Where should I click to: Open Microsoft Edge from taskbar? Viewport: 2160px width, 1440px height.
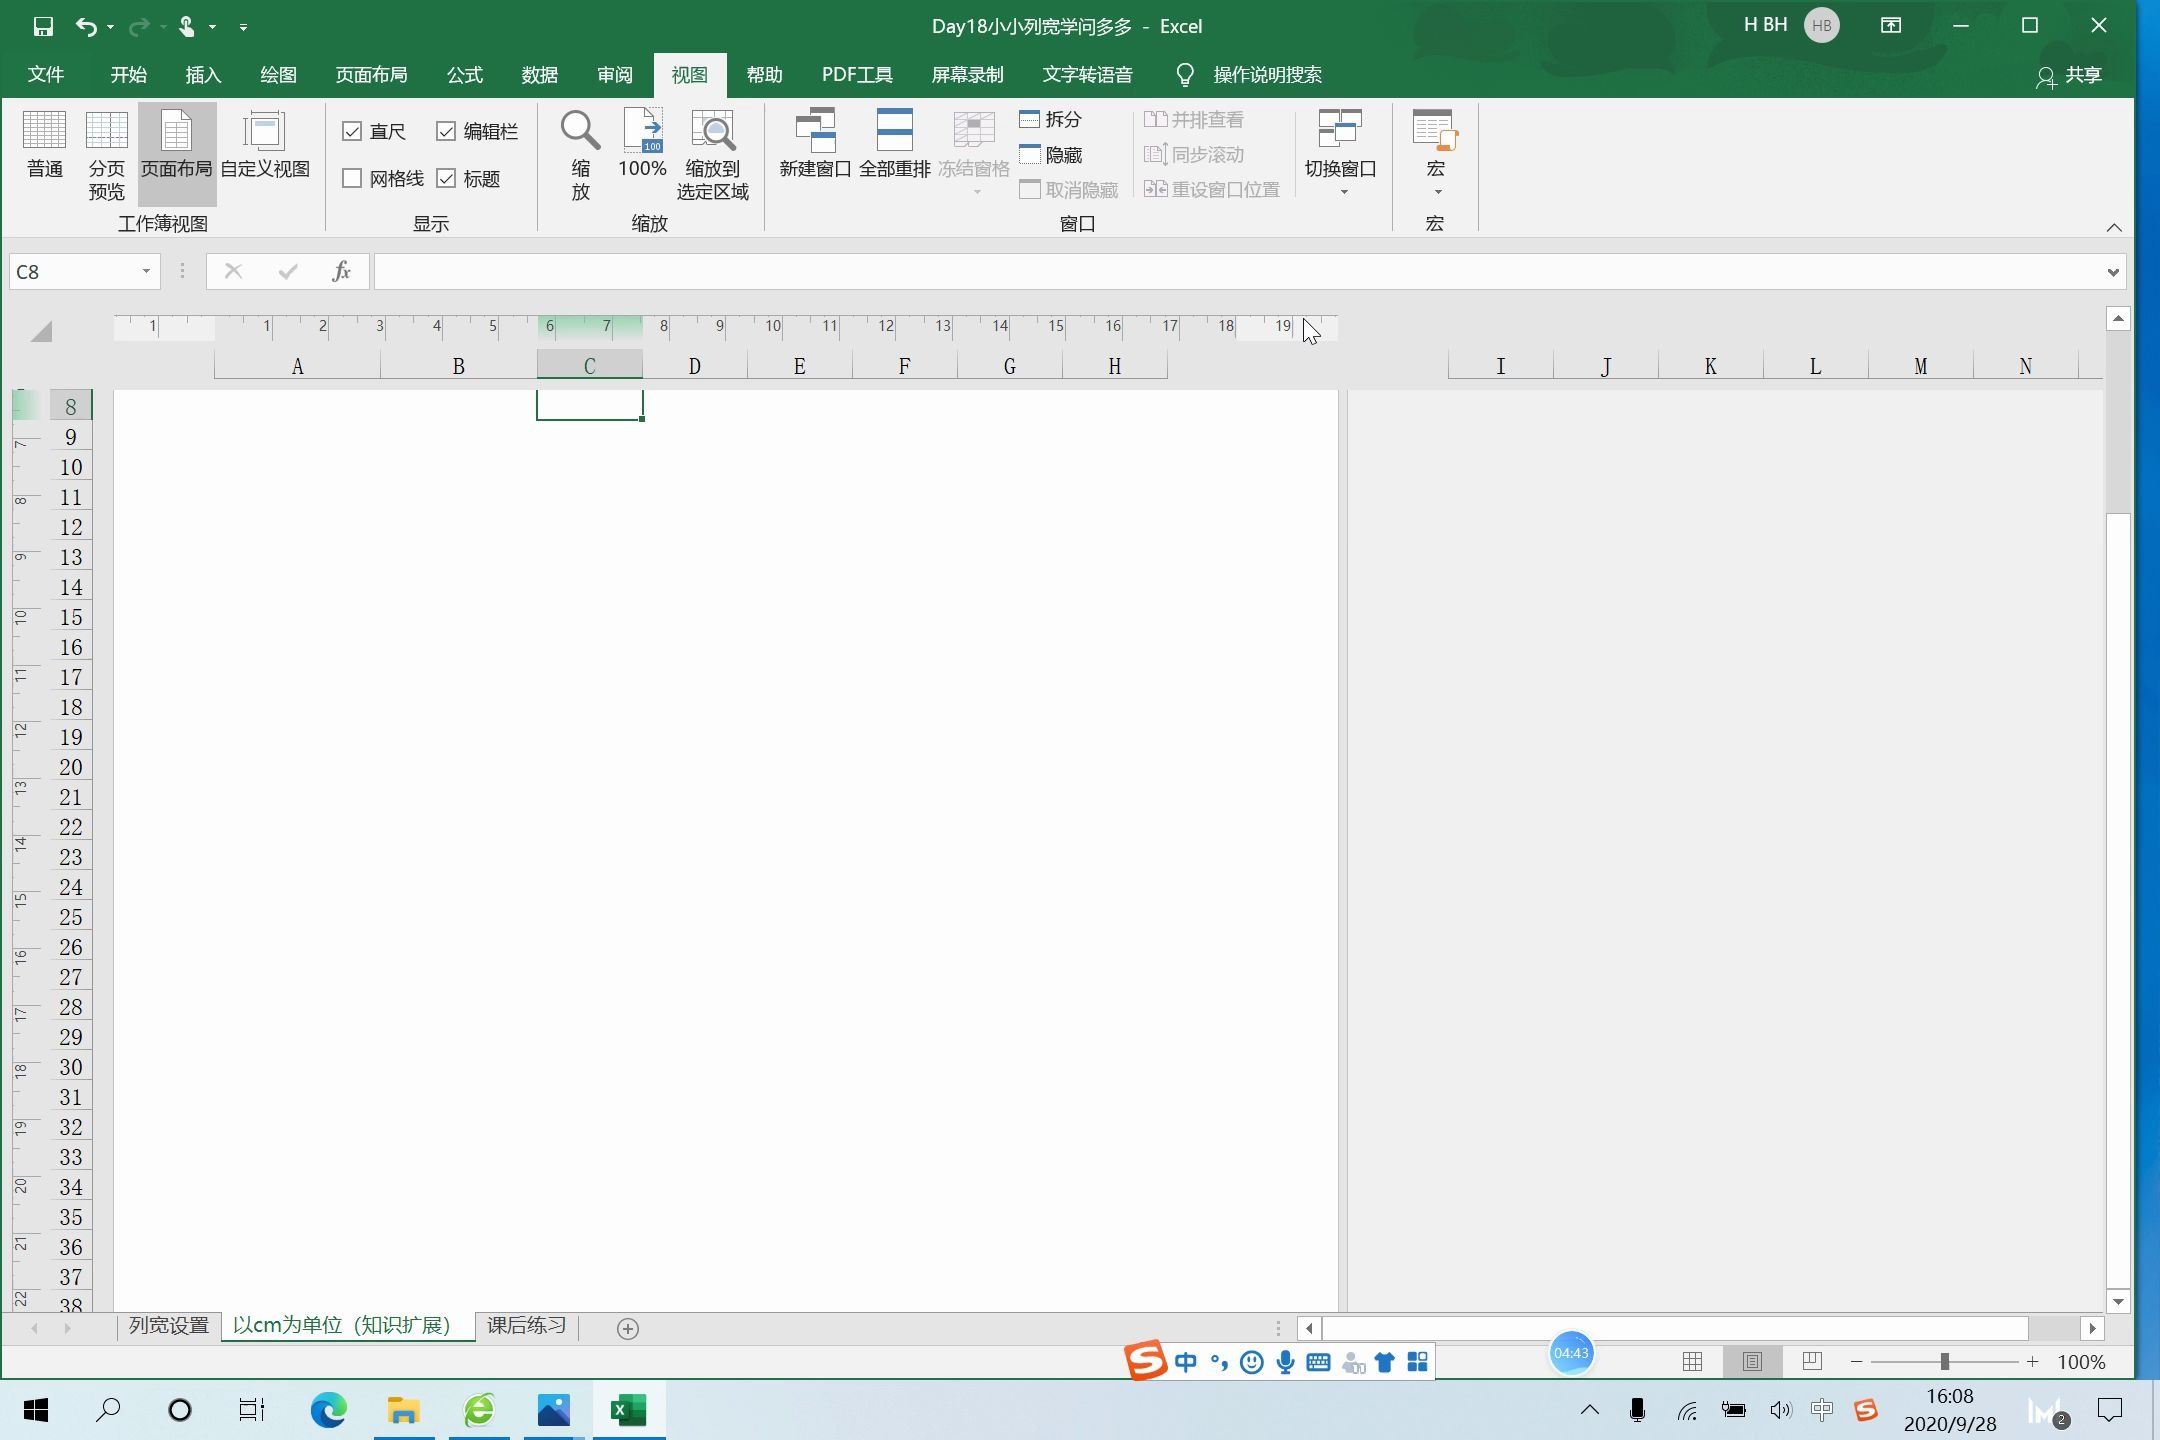[328, 1410]
